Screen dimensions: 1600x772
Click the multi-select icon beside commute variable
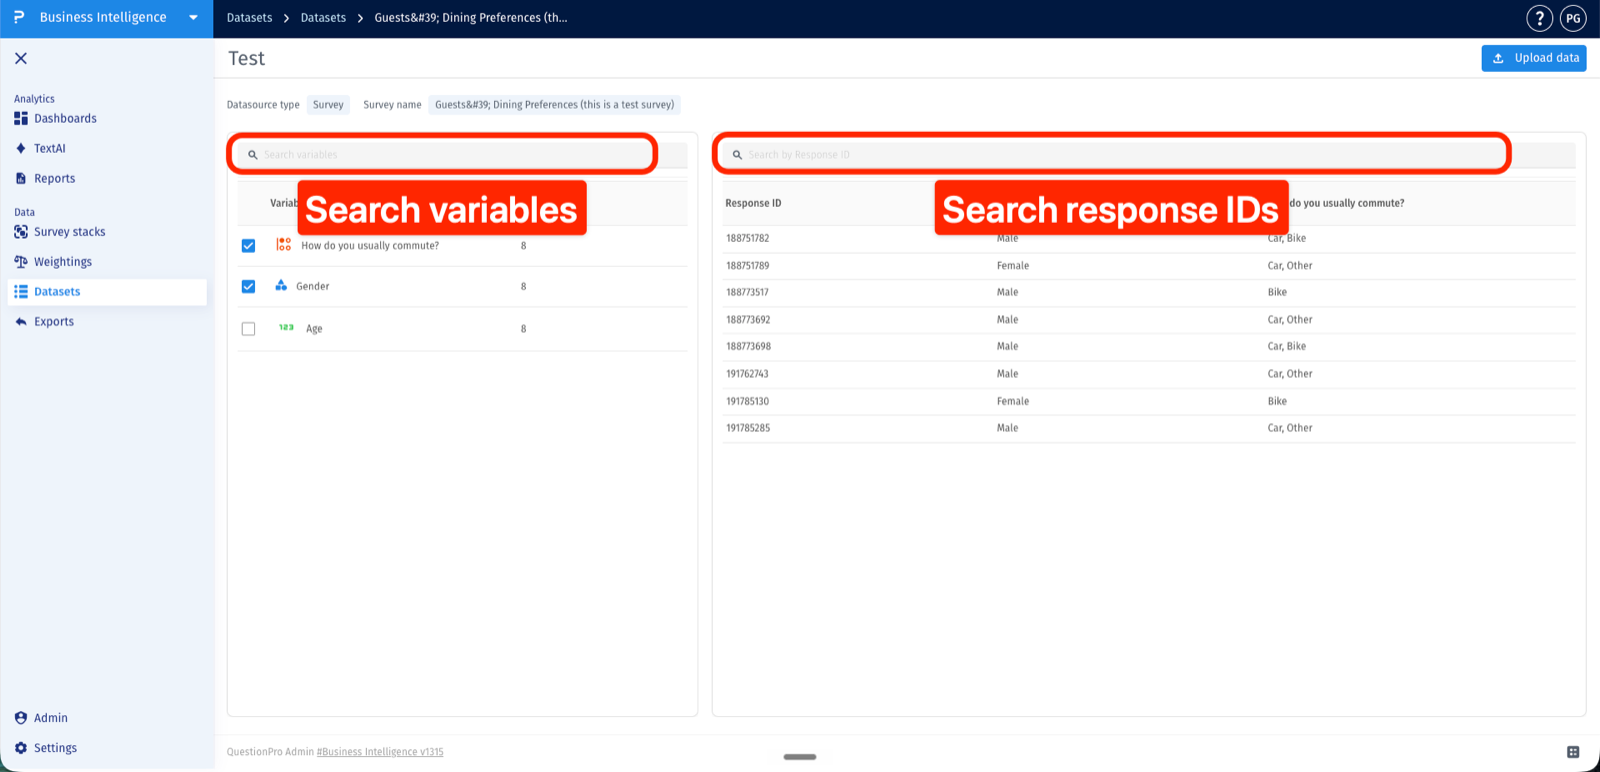tap(284, 244)
